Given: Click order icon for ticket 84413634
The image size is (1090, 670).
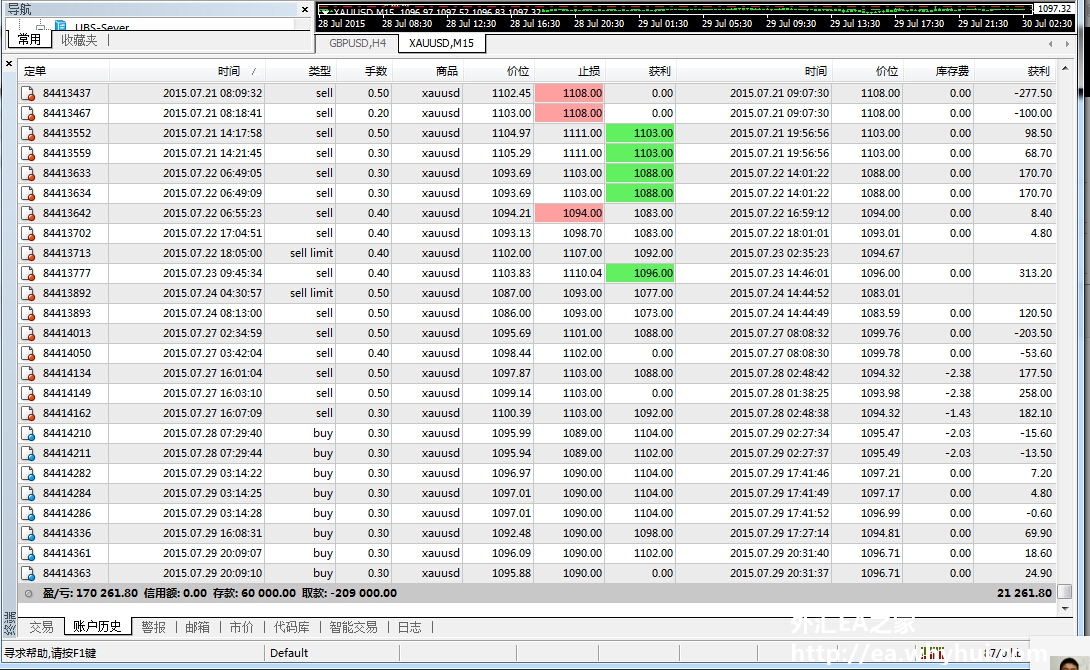Looking at the screenshot, I should point(28,193).
